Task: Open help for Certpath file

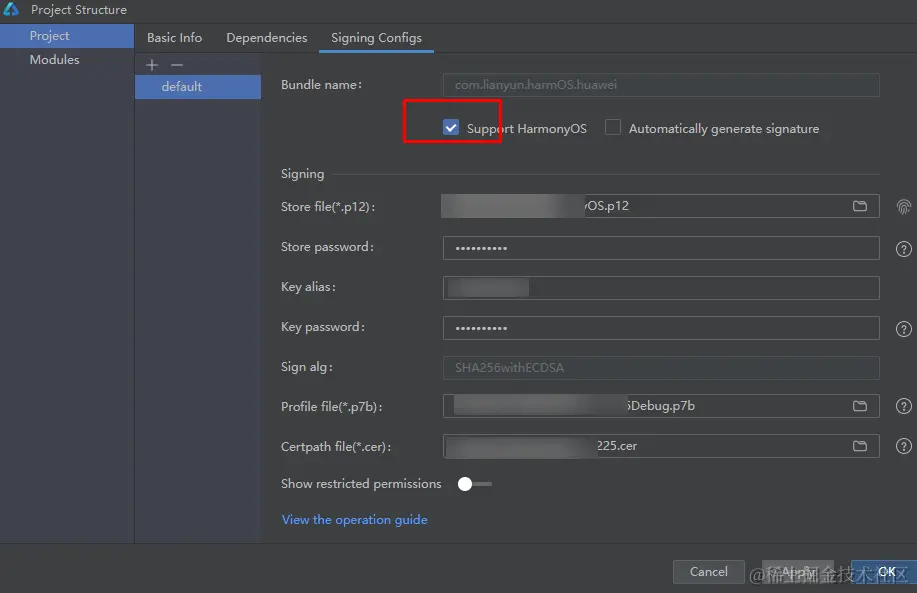Action: coord(904,446)
